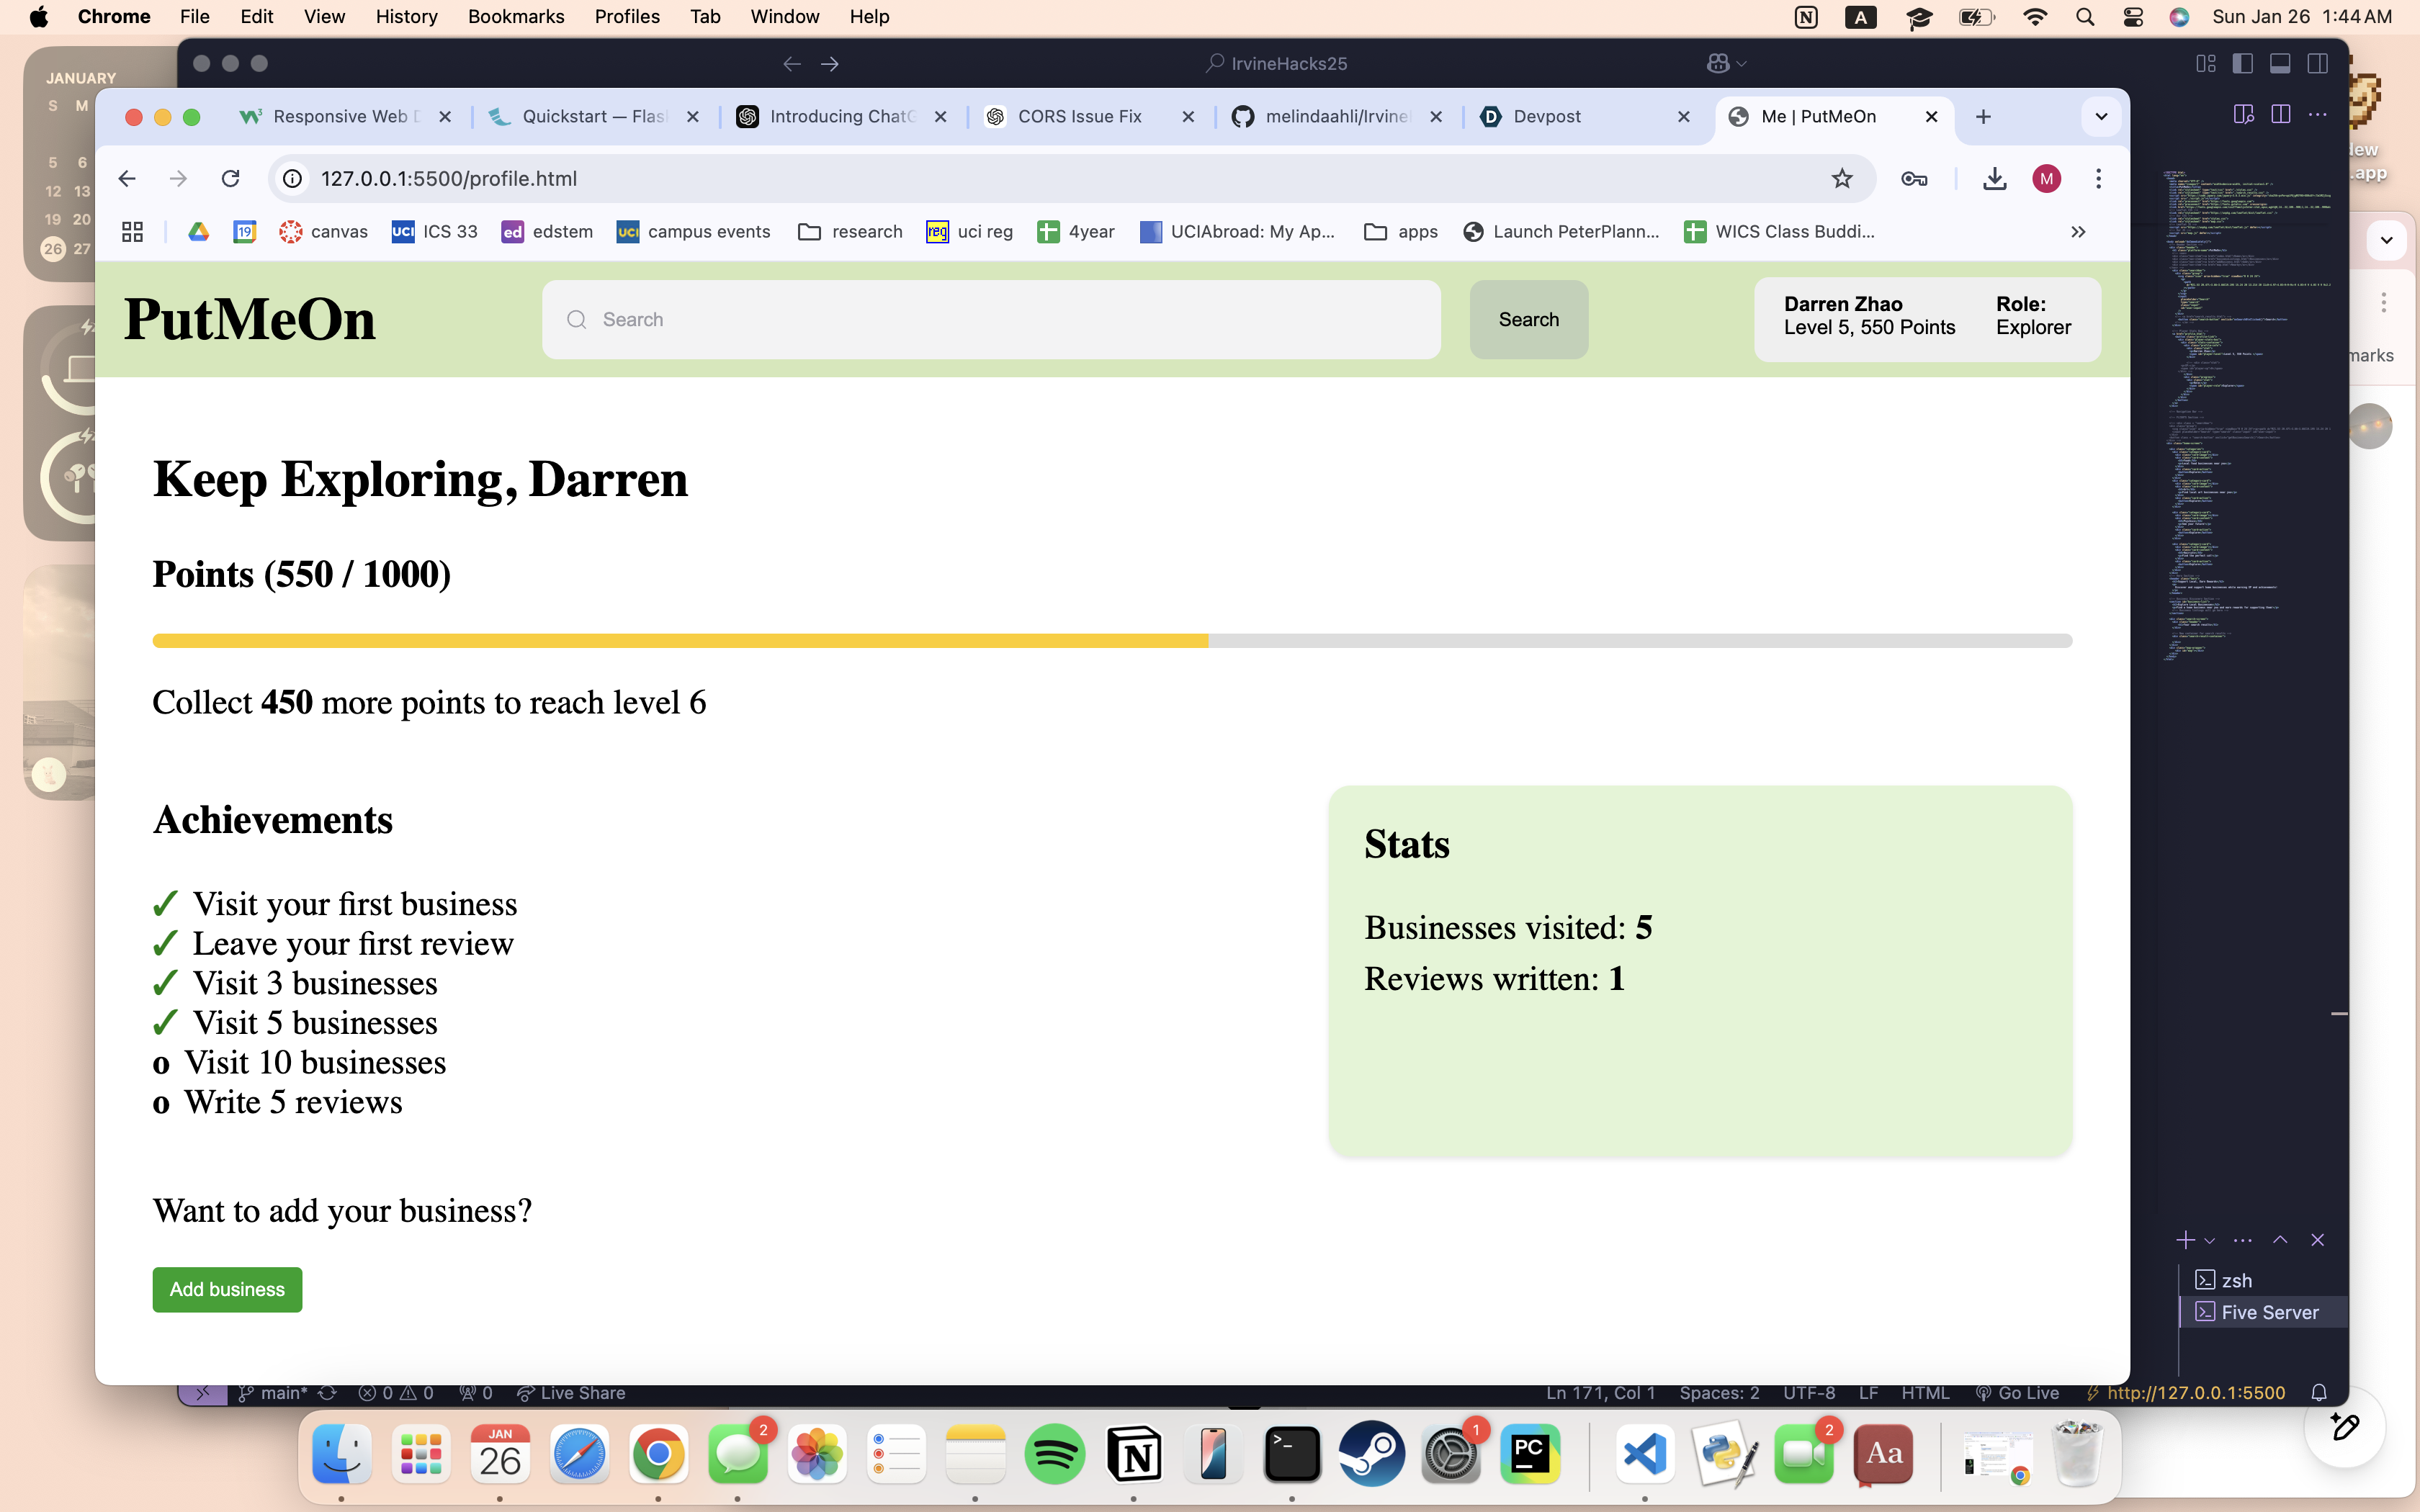Expand the Chrome tab search dropdown
The width and height of the screenshot is (2420, 1512).
point(2101,116)
